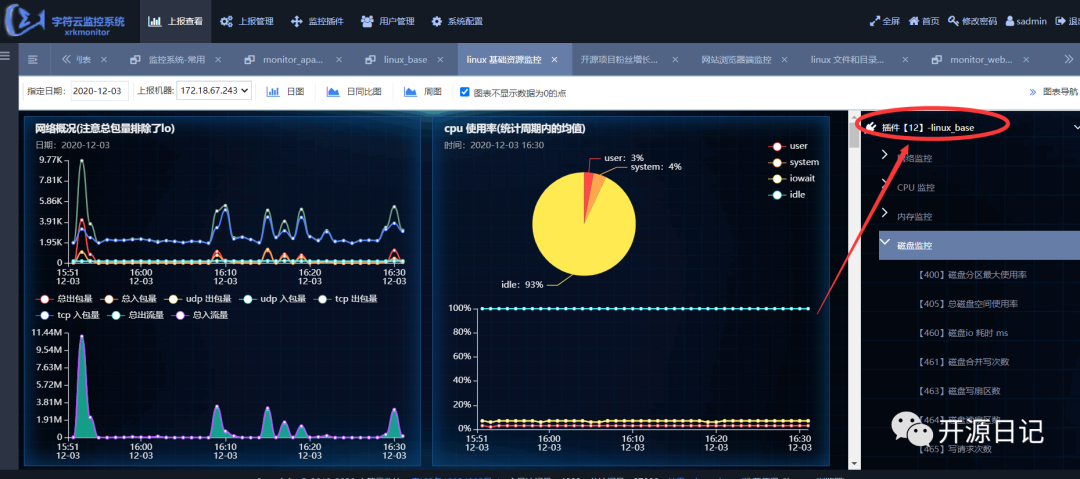The image size is (1080, 479).
Task: Open the 上报查看 menu
Action: 175,21
